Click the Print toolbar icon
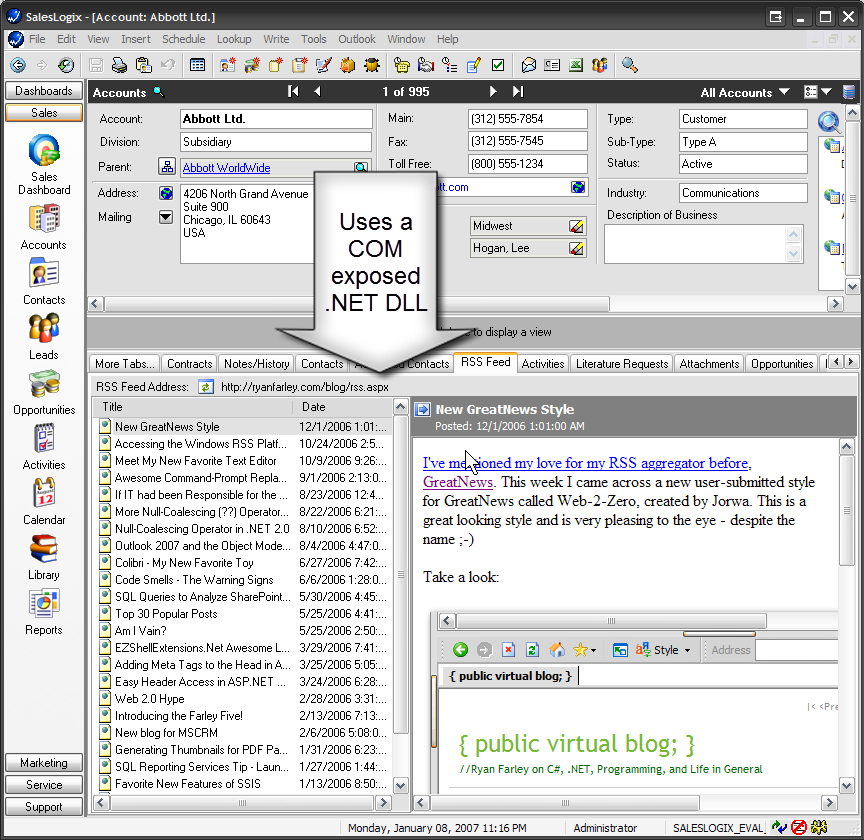Viewport: 864px width, 840px height. point(119,65)
